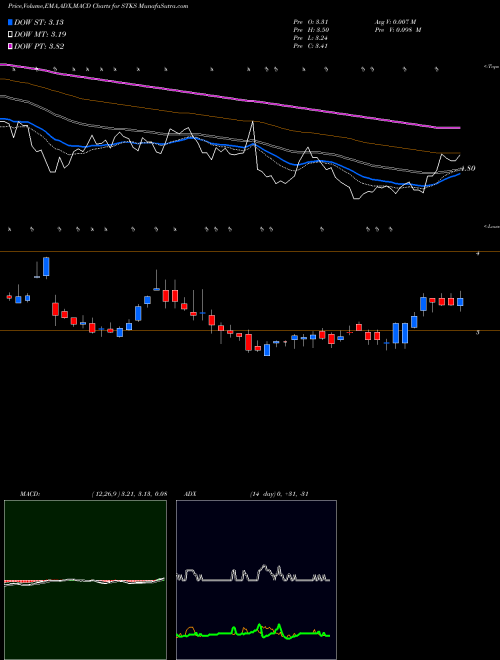Open the green MACD indicator panel
The image size is (500, 660).
coord(85,580)
